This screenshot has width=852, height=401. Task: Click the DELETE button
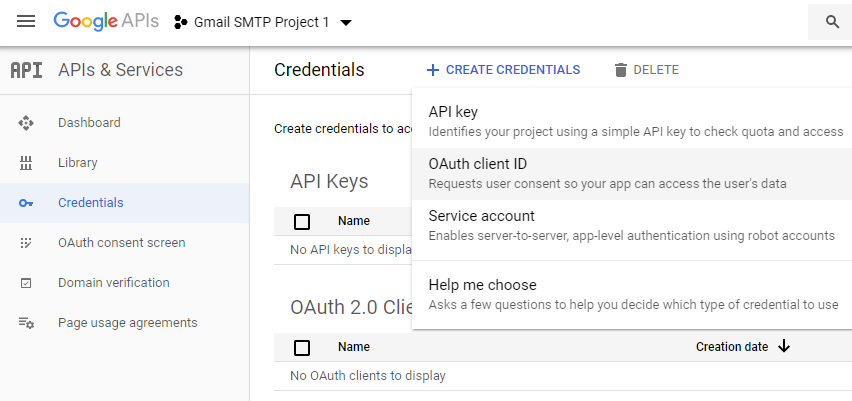coord(647,70)
